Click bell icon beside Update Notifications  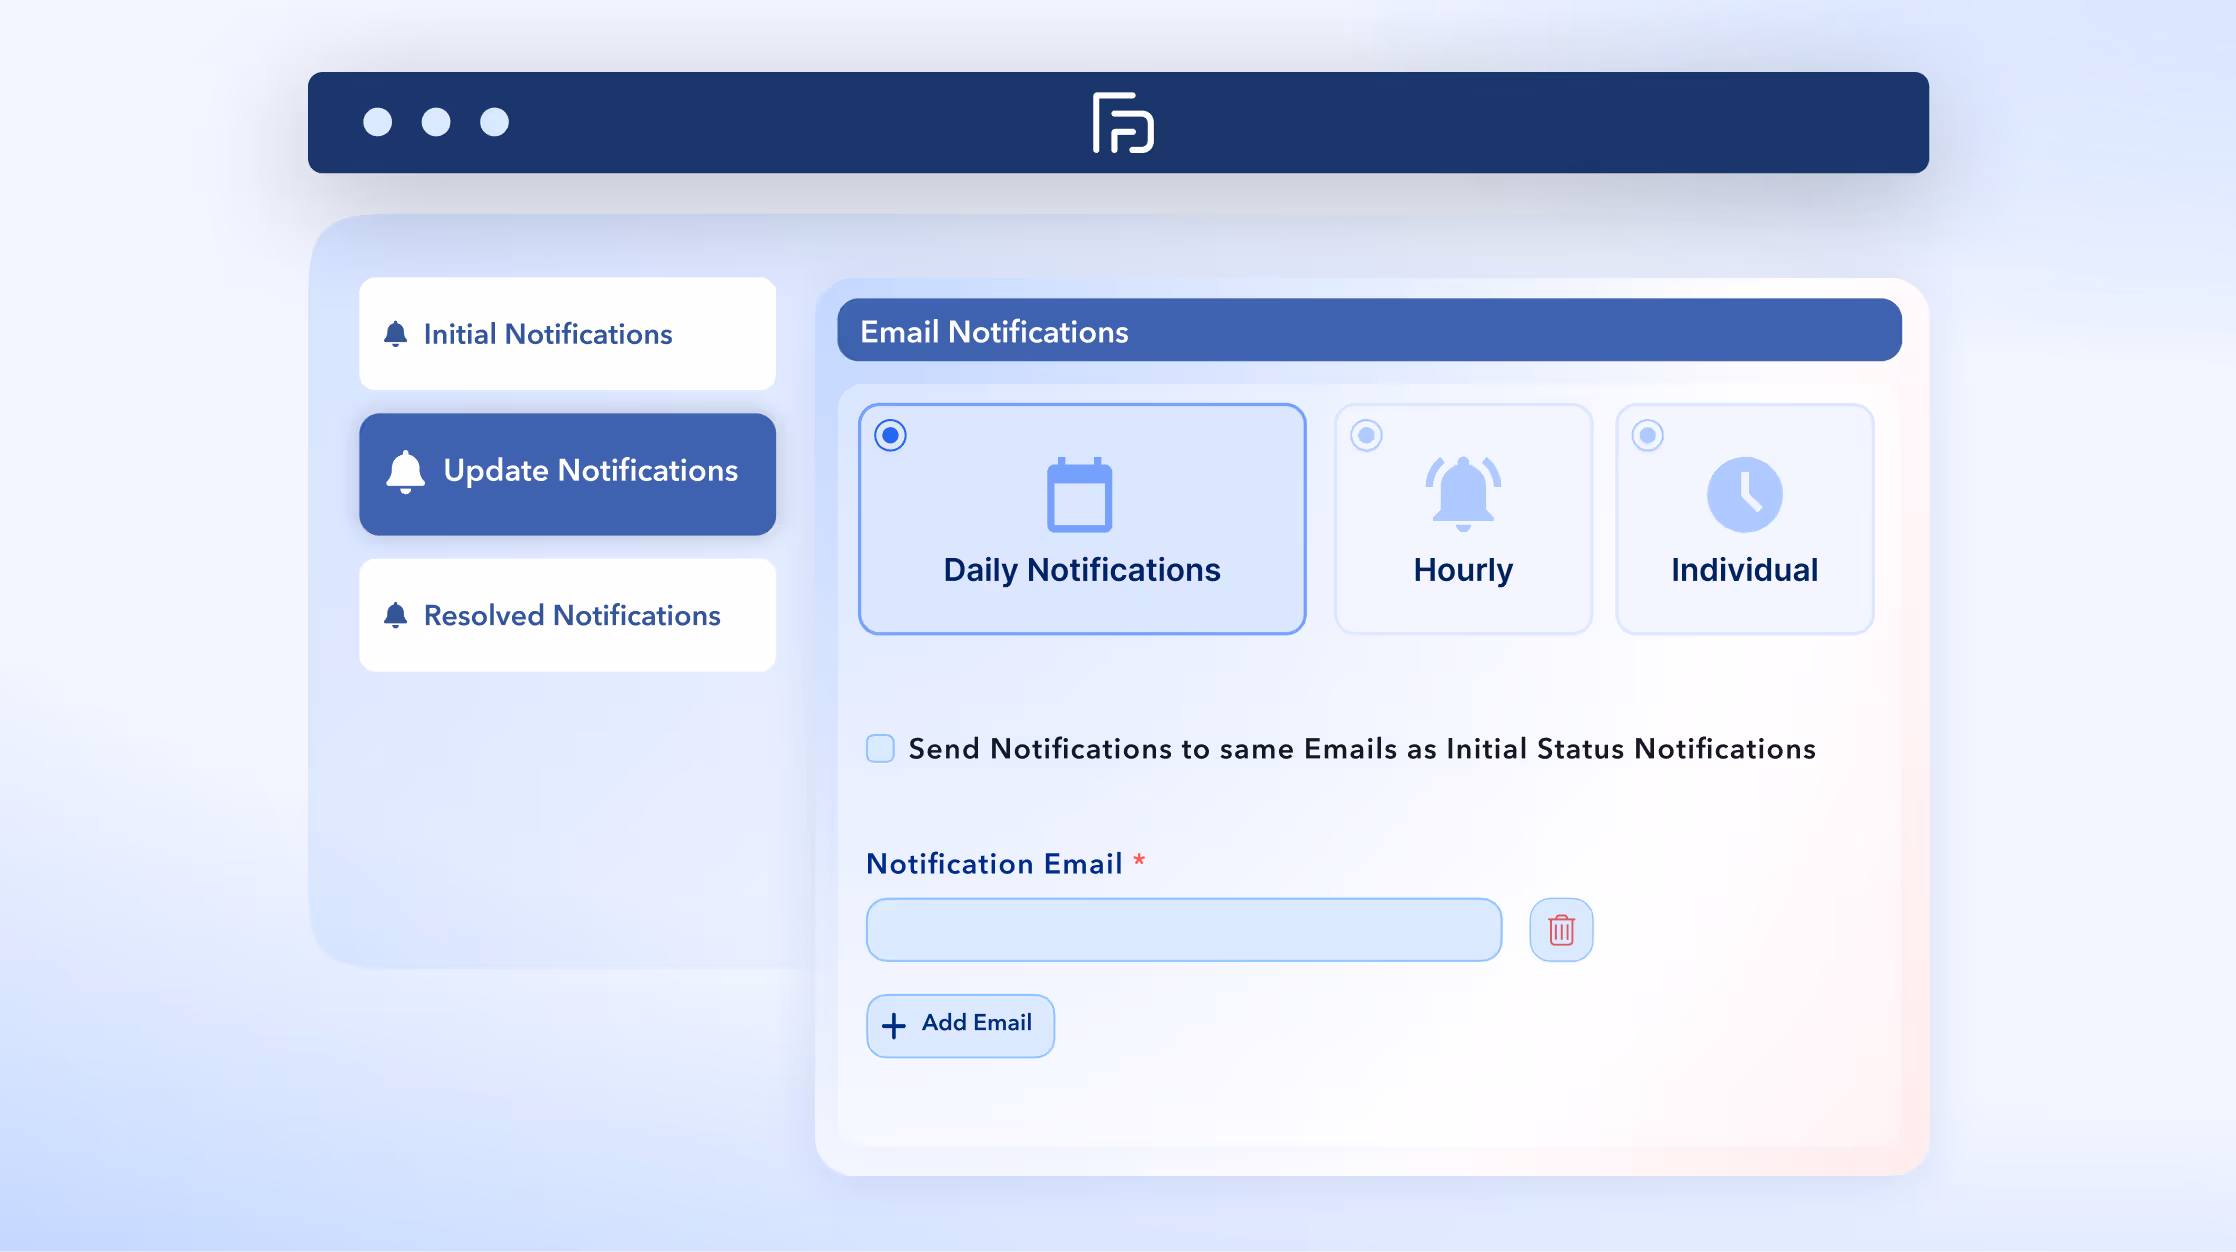pyautogui.click(x=406, y=471)
